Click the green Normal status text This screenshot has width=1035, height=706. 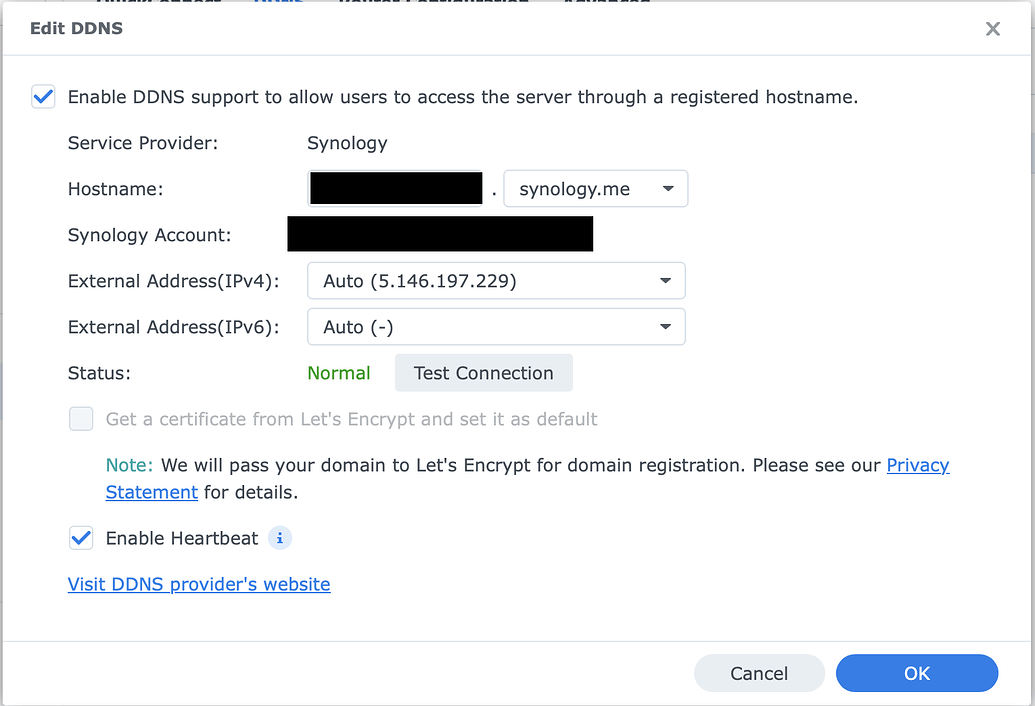point(339,373)
